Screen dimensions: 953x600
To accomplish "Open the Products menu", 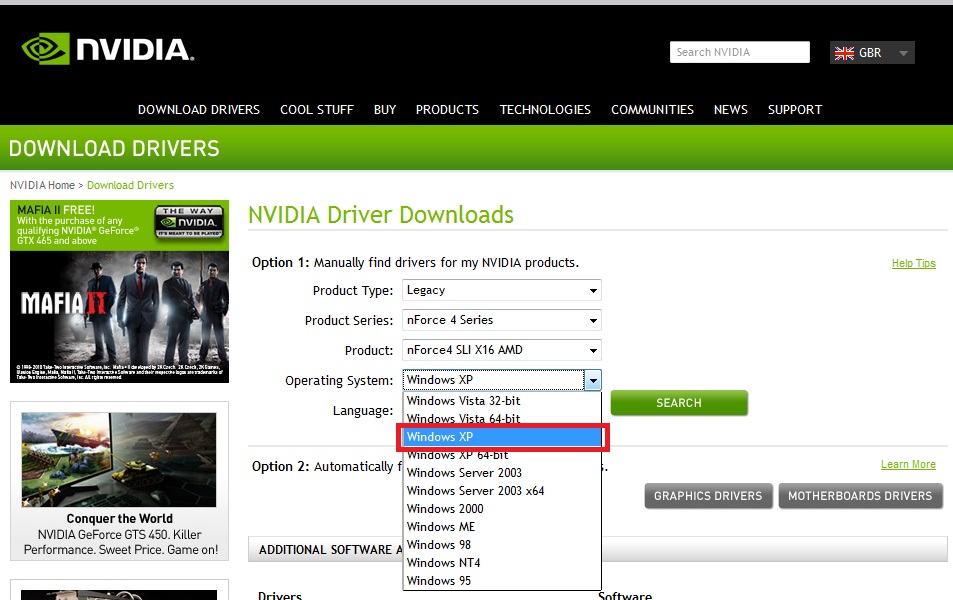I will [447, 109].
